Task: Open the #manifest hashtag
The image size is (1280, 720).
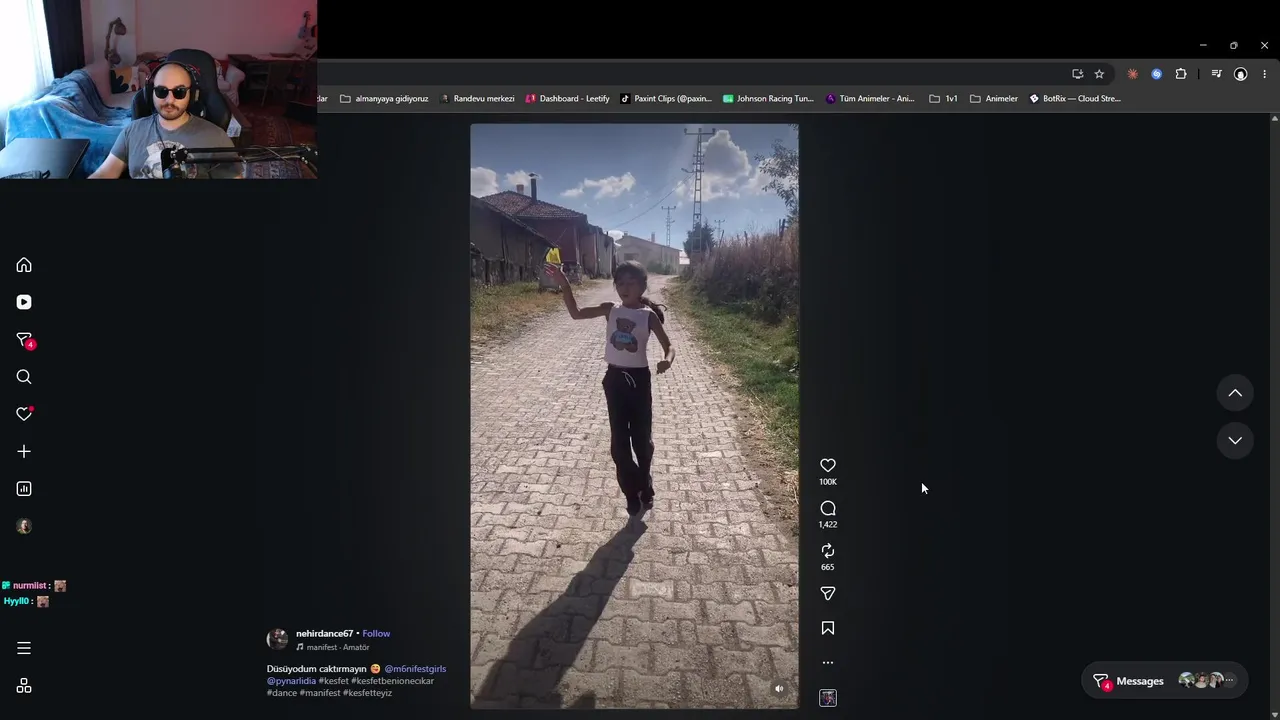Action: [320, 693]
